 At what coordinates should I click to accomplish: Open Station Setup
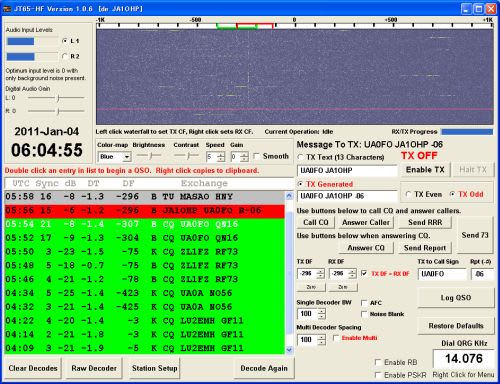(155, 368)
